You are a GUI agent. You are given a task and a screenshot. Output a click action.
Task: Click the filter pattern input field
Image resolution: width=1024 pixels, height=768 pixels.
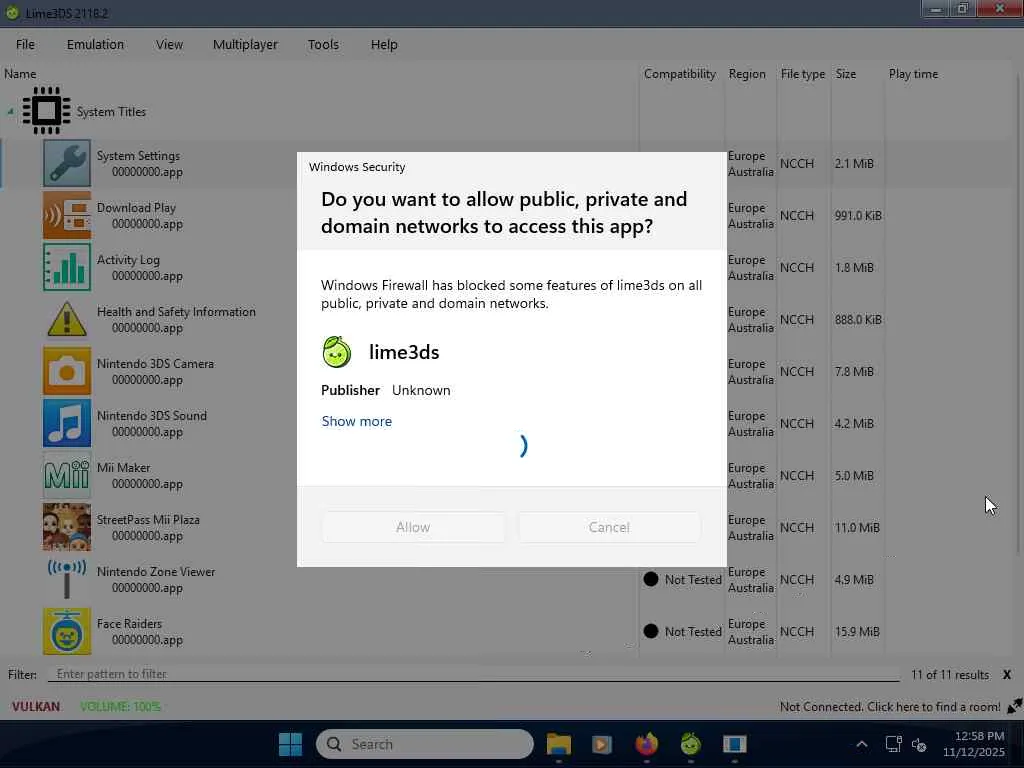[474, 674]
